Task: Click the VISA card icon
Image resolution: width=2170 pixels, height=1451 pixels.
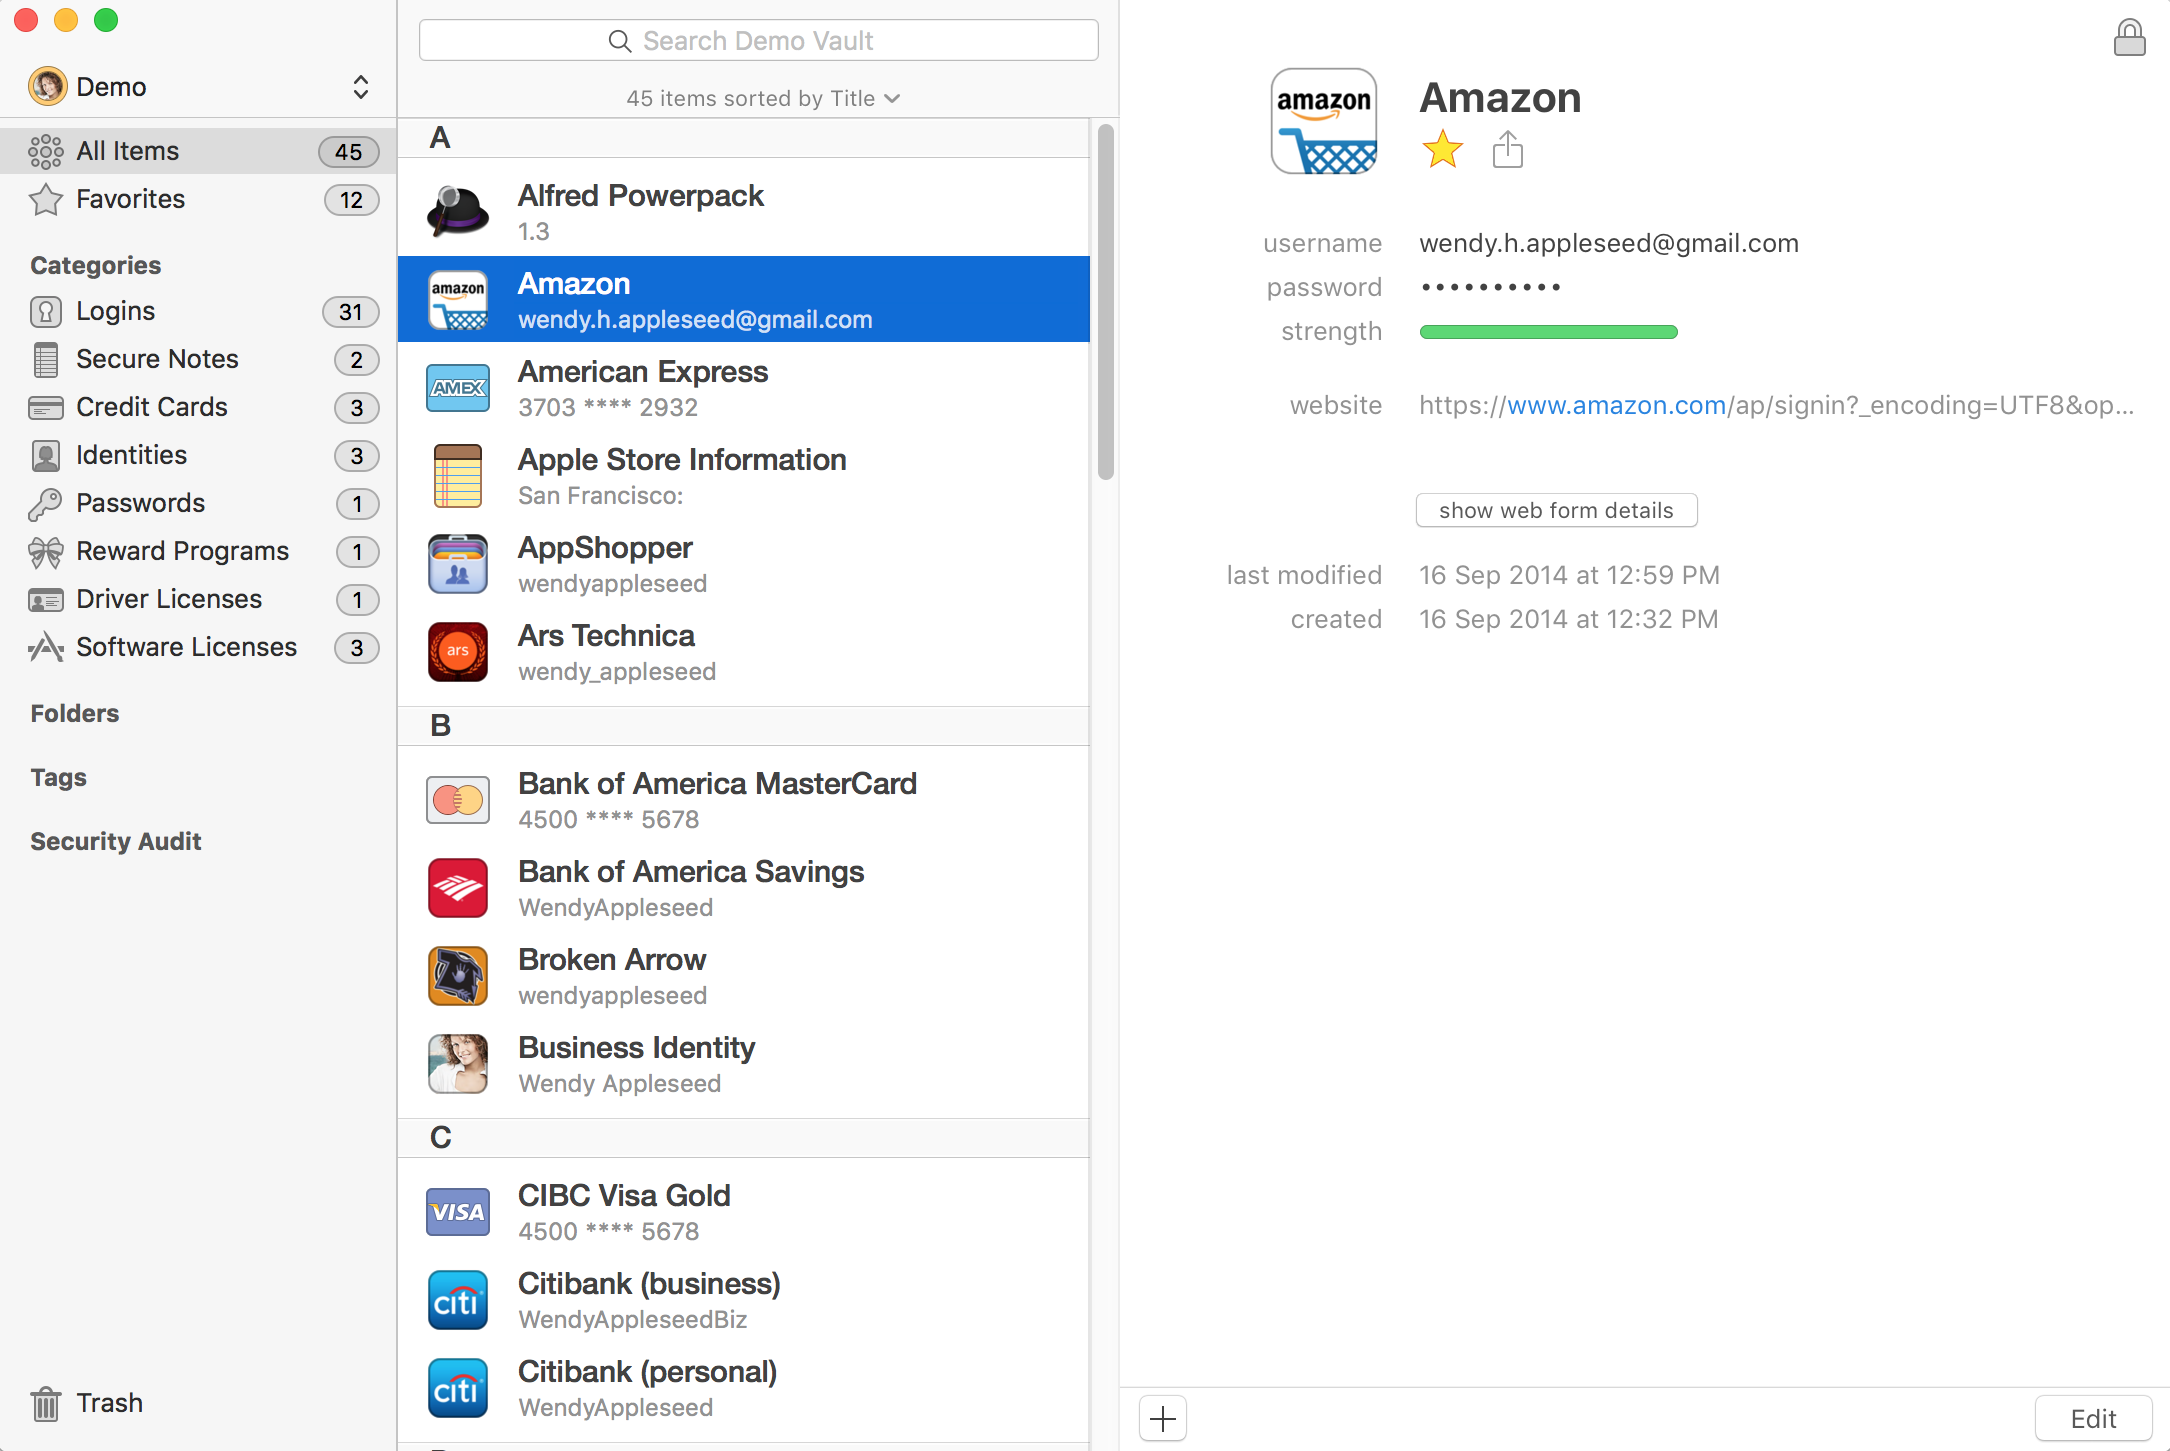Action: pos(457,1212)
